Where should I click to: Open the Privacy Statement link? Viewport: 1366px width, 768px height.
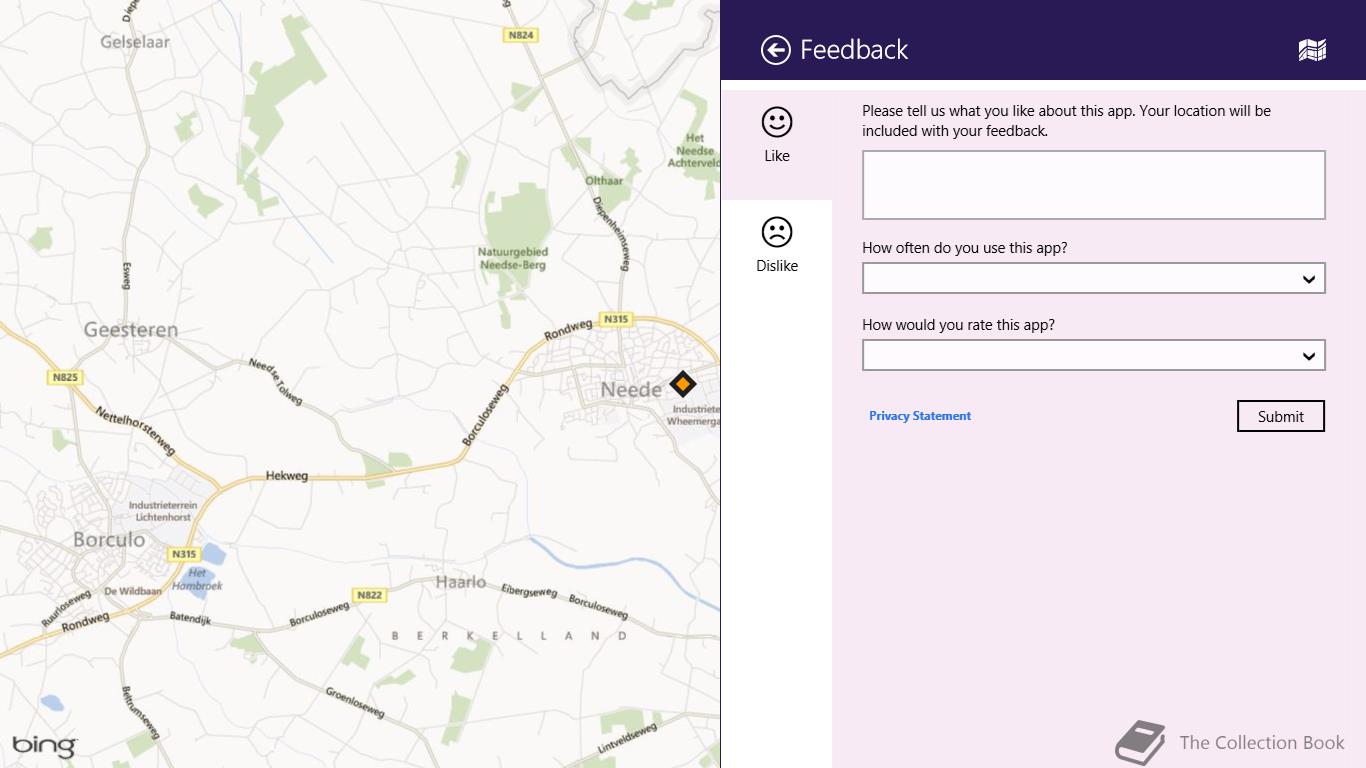(920, 416)
